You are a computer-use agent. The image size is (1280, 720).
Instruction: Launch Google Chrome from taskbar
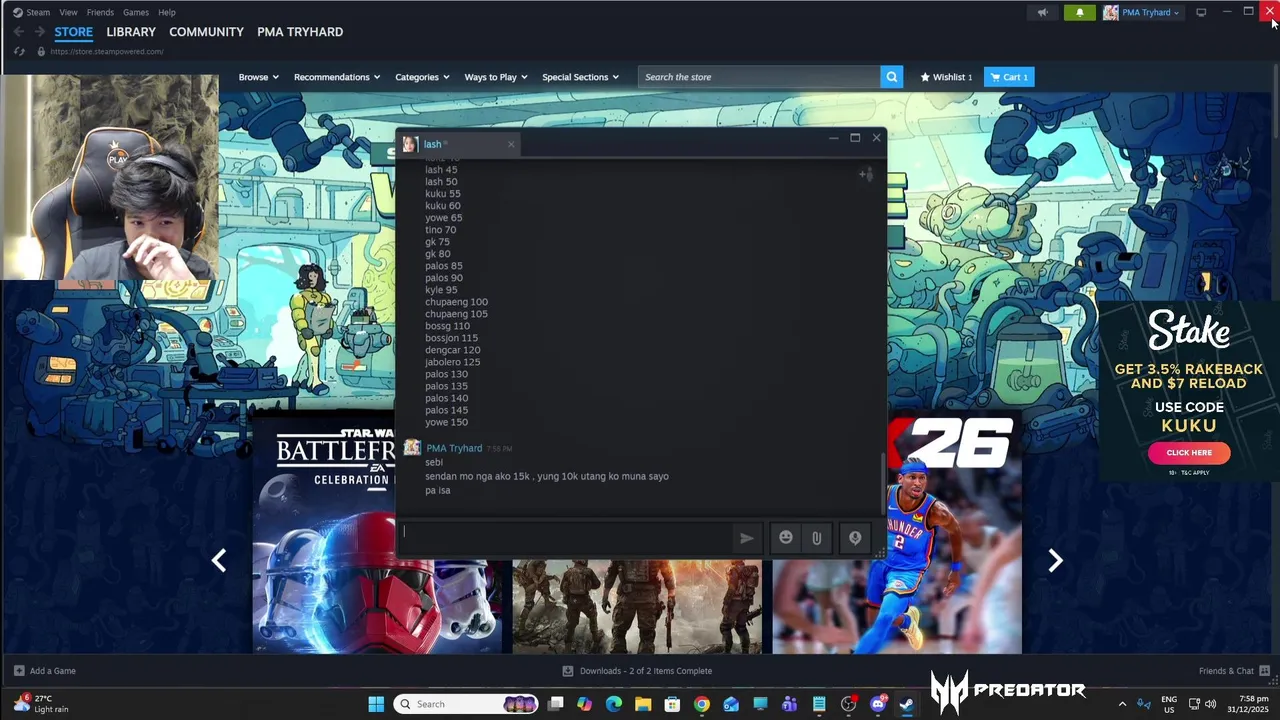point(702,704)
